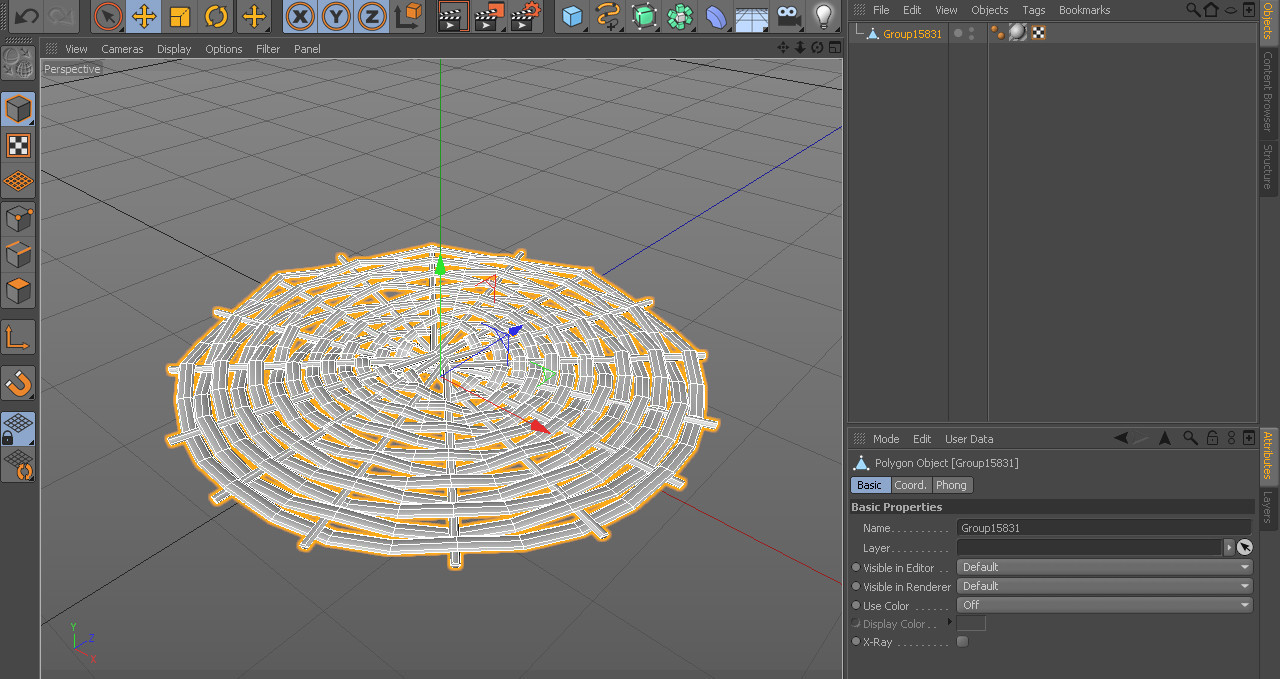Enable the X-Ray checkbox
Image resolution: width=1280 pixels, height=679 pixels.
[962, 642]
